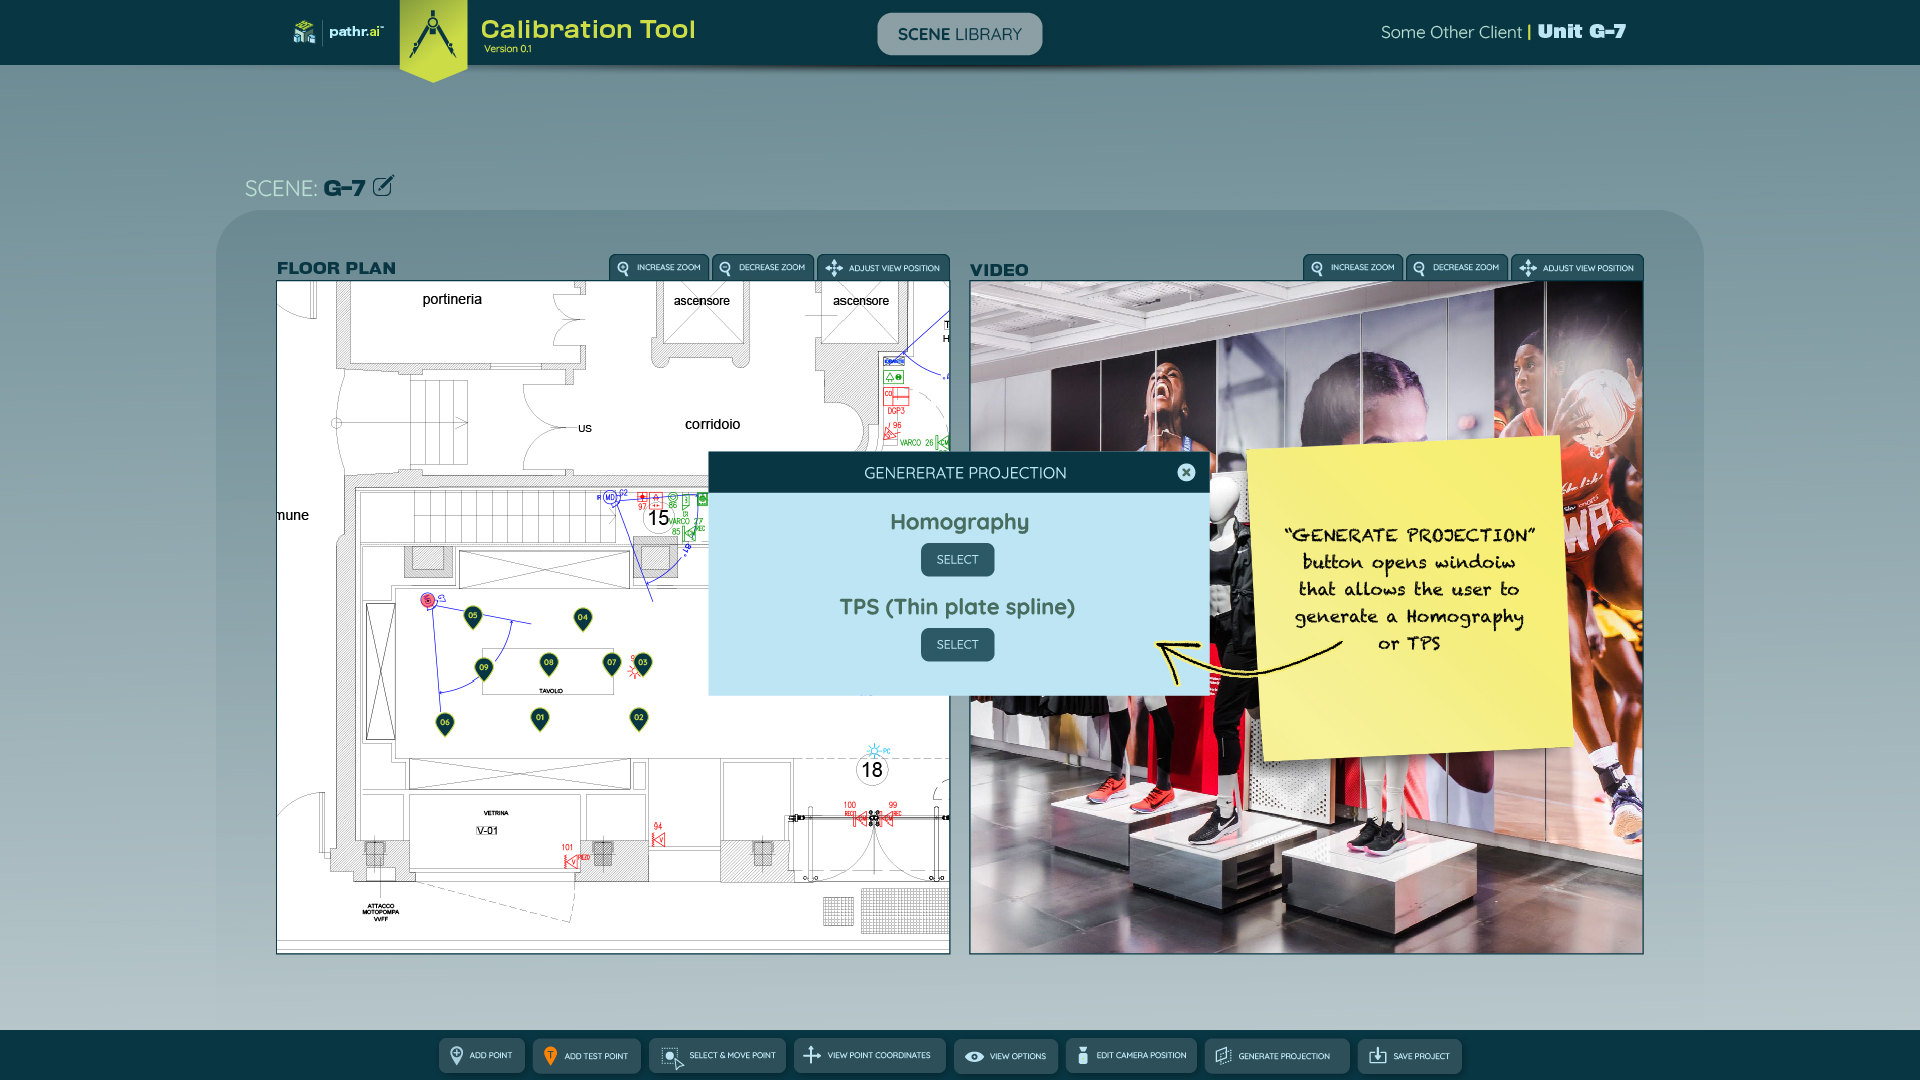
Task: Open View Options eye button
Action: 1005,1055
